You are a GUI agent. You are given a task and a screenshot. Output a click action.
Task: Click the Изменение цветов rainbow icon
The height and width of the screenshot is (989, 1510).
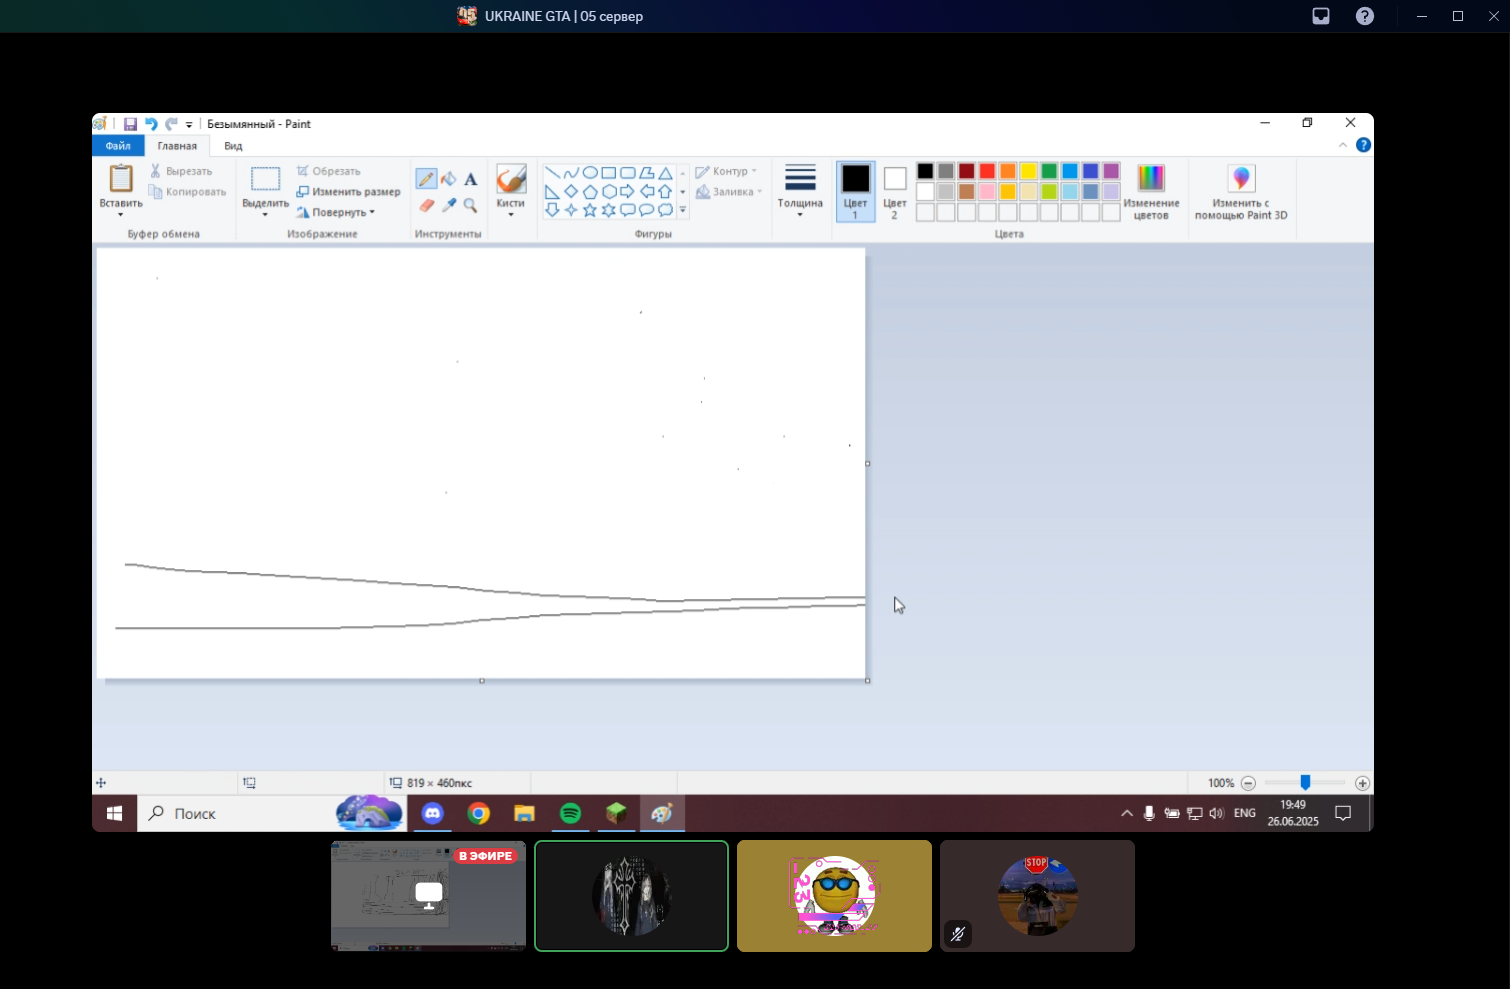pos(1151,179)
